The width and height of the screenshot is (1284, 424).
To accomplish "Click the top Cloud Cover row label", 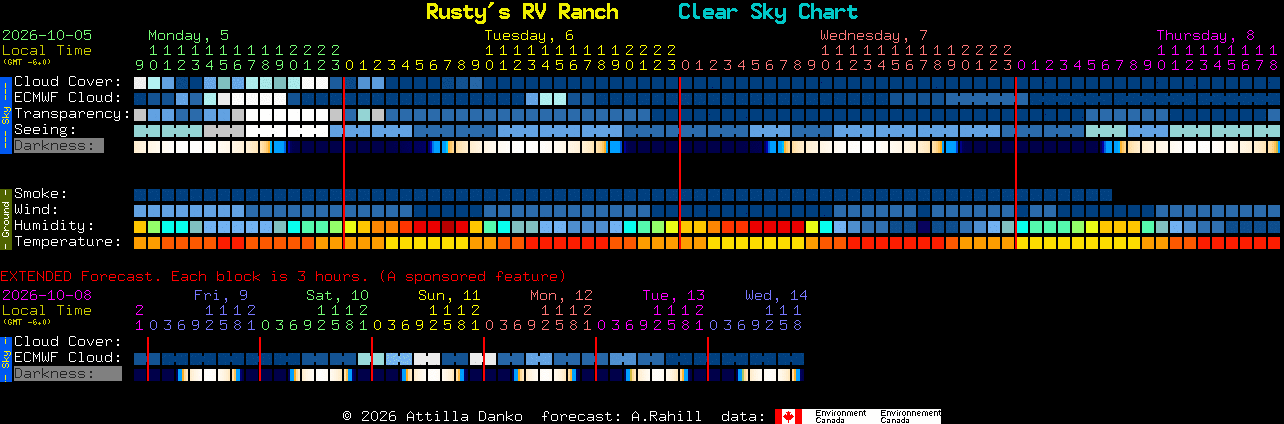I will click(68, 82).
